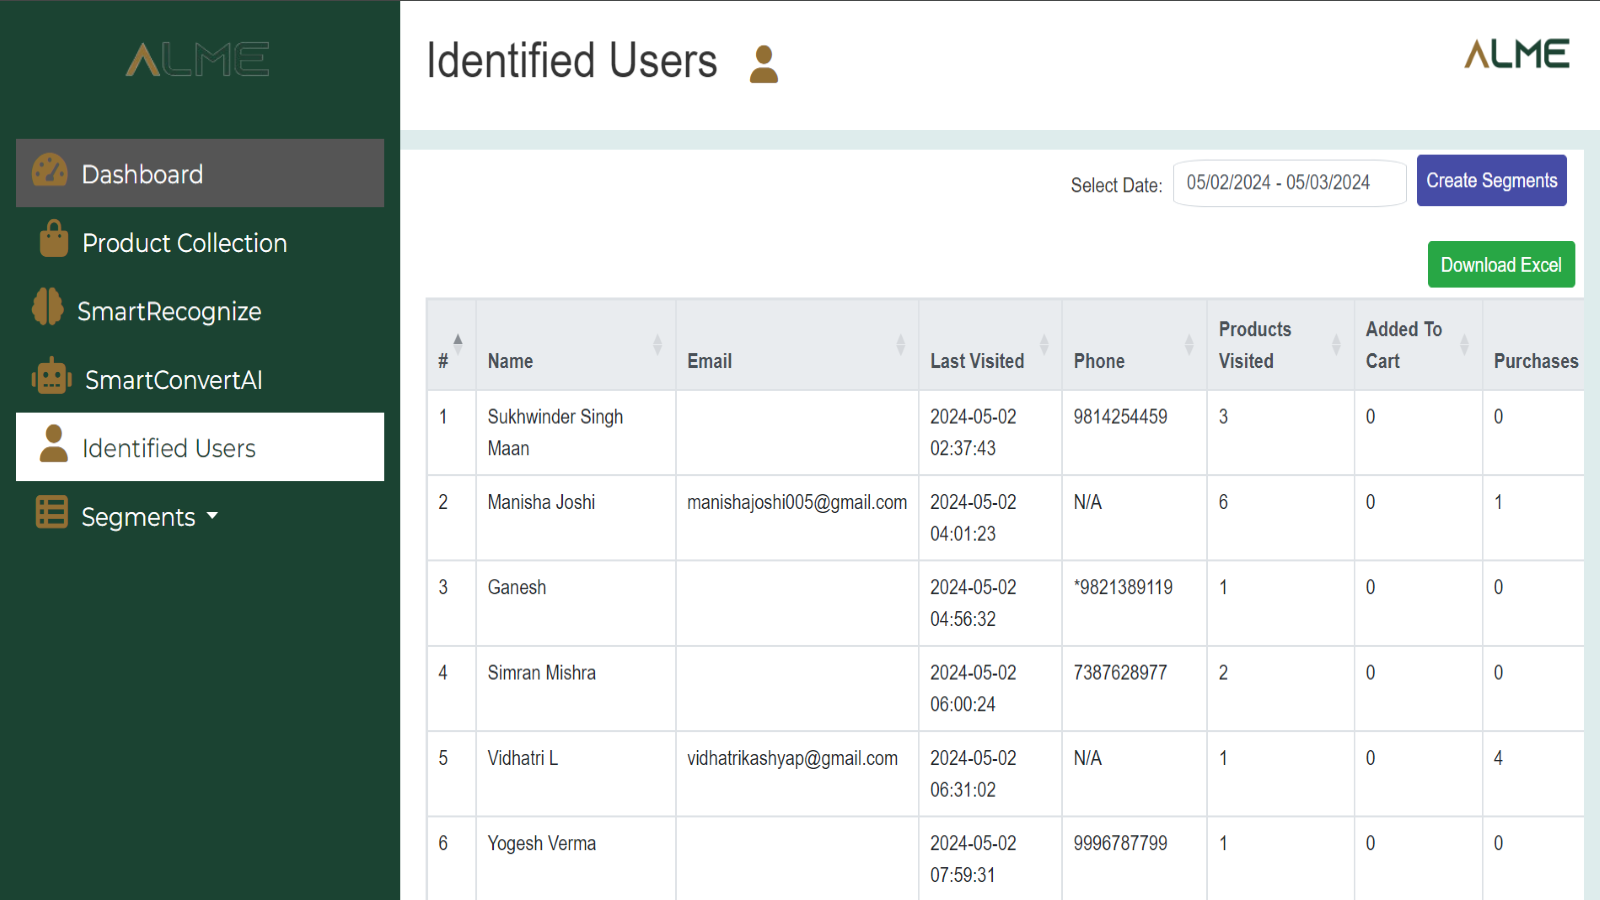Click the Download Excel button
The height and width of the screenshot is (900, 1600).
click(1501, 265)
